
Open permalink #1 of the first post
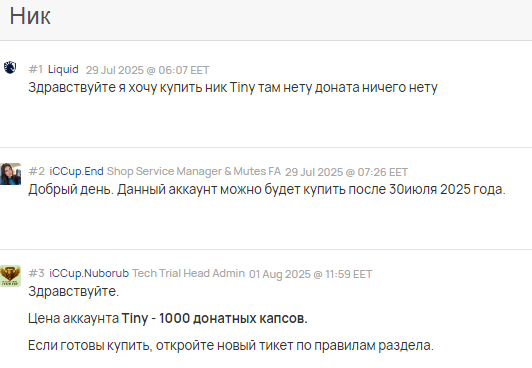(x=36, y=69)
